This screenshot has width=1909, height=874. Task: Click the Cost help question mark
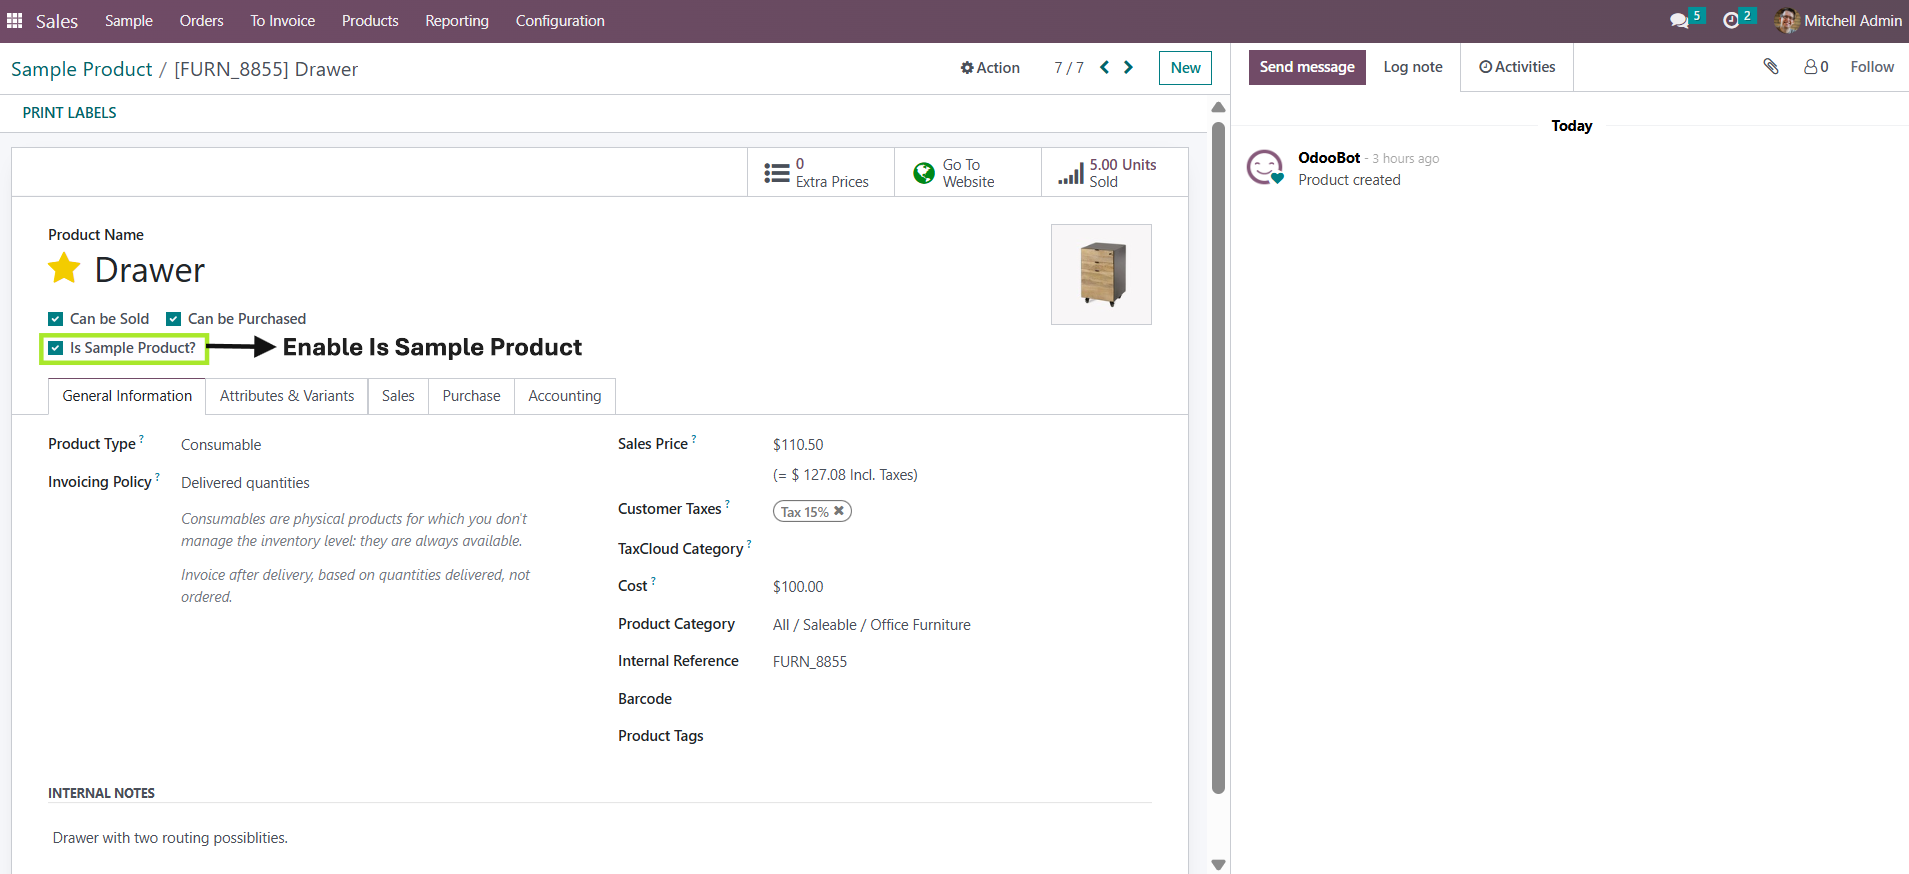(653, 581)
